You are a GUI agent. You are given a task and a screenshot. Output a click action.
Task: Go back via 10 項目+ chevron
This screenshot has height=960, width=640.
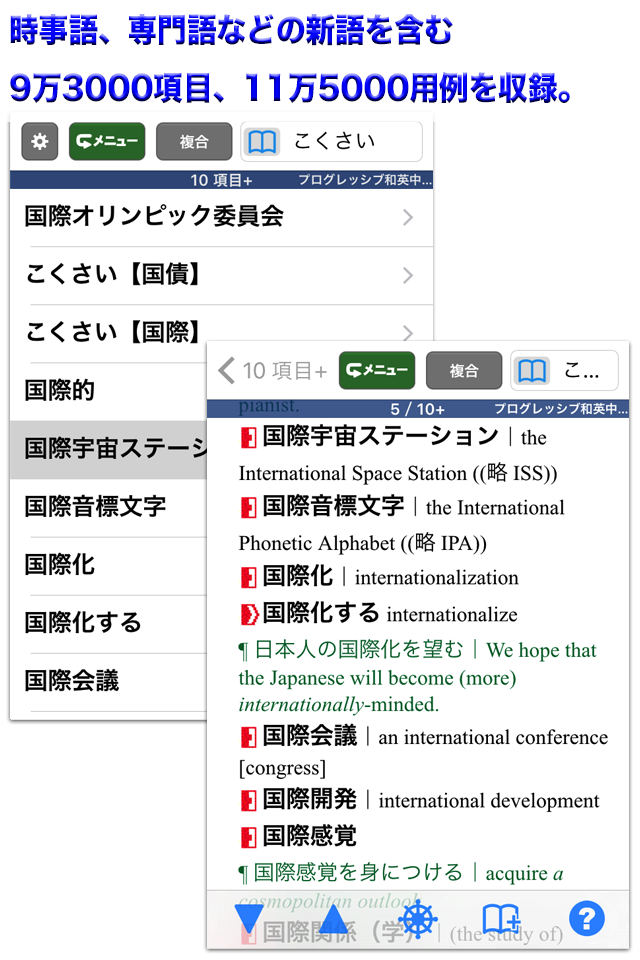tap(273, 371)
